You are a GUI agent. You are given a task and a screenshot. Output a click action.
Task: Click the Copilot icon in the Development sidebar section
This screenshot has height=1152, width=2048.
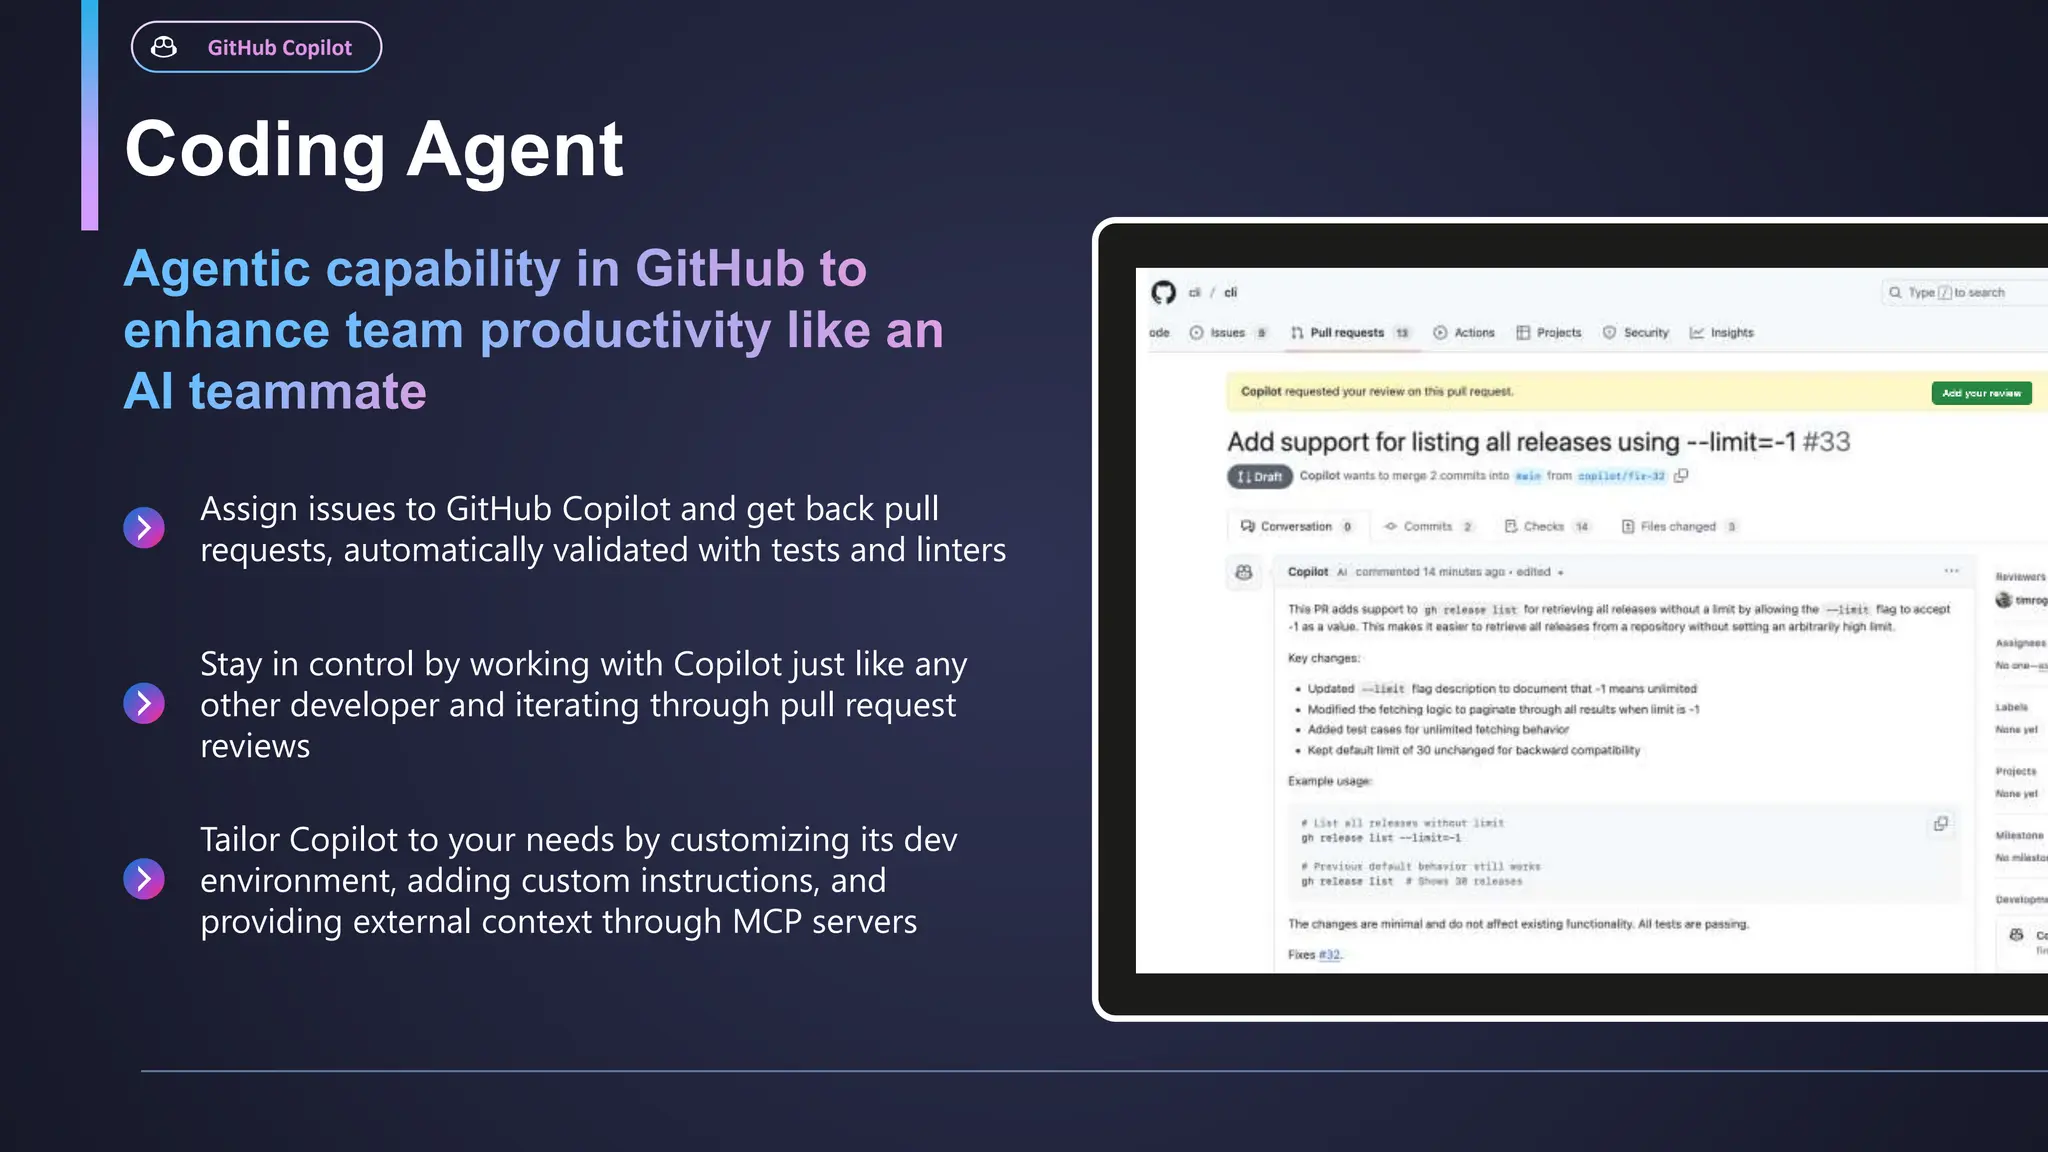point(2017,935)
